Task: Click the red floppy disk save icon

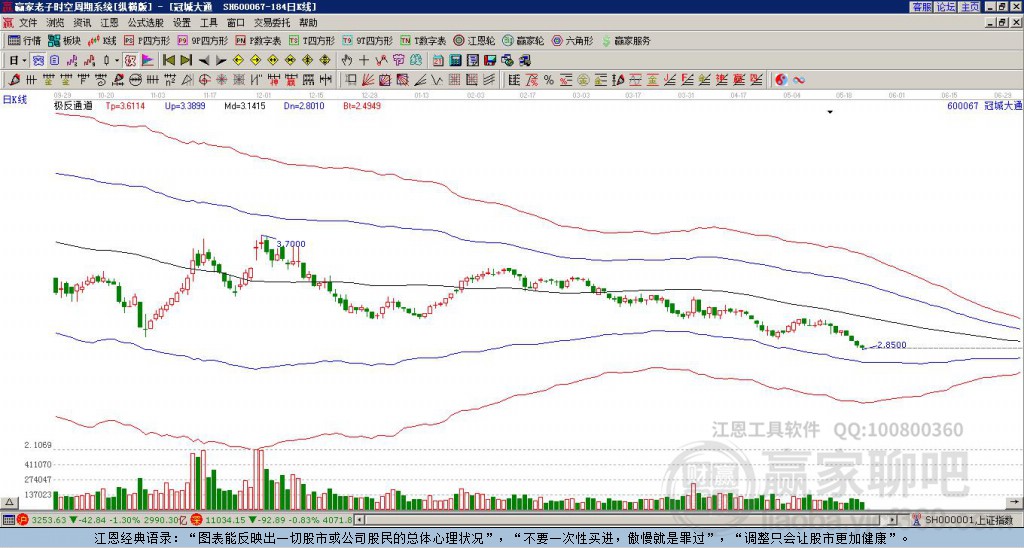Action: pos(490,60)
